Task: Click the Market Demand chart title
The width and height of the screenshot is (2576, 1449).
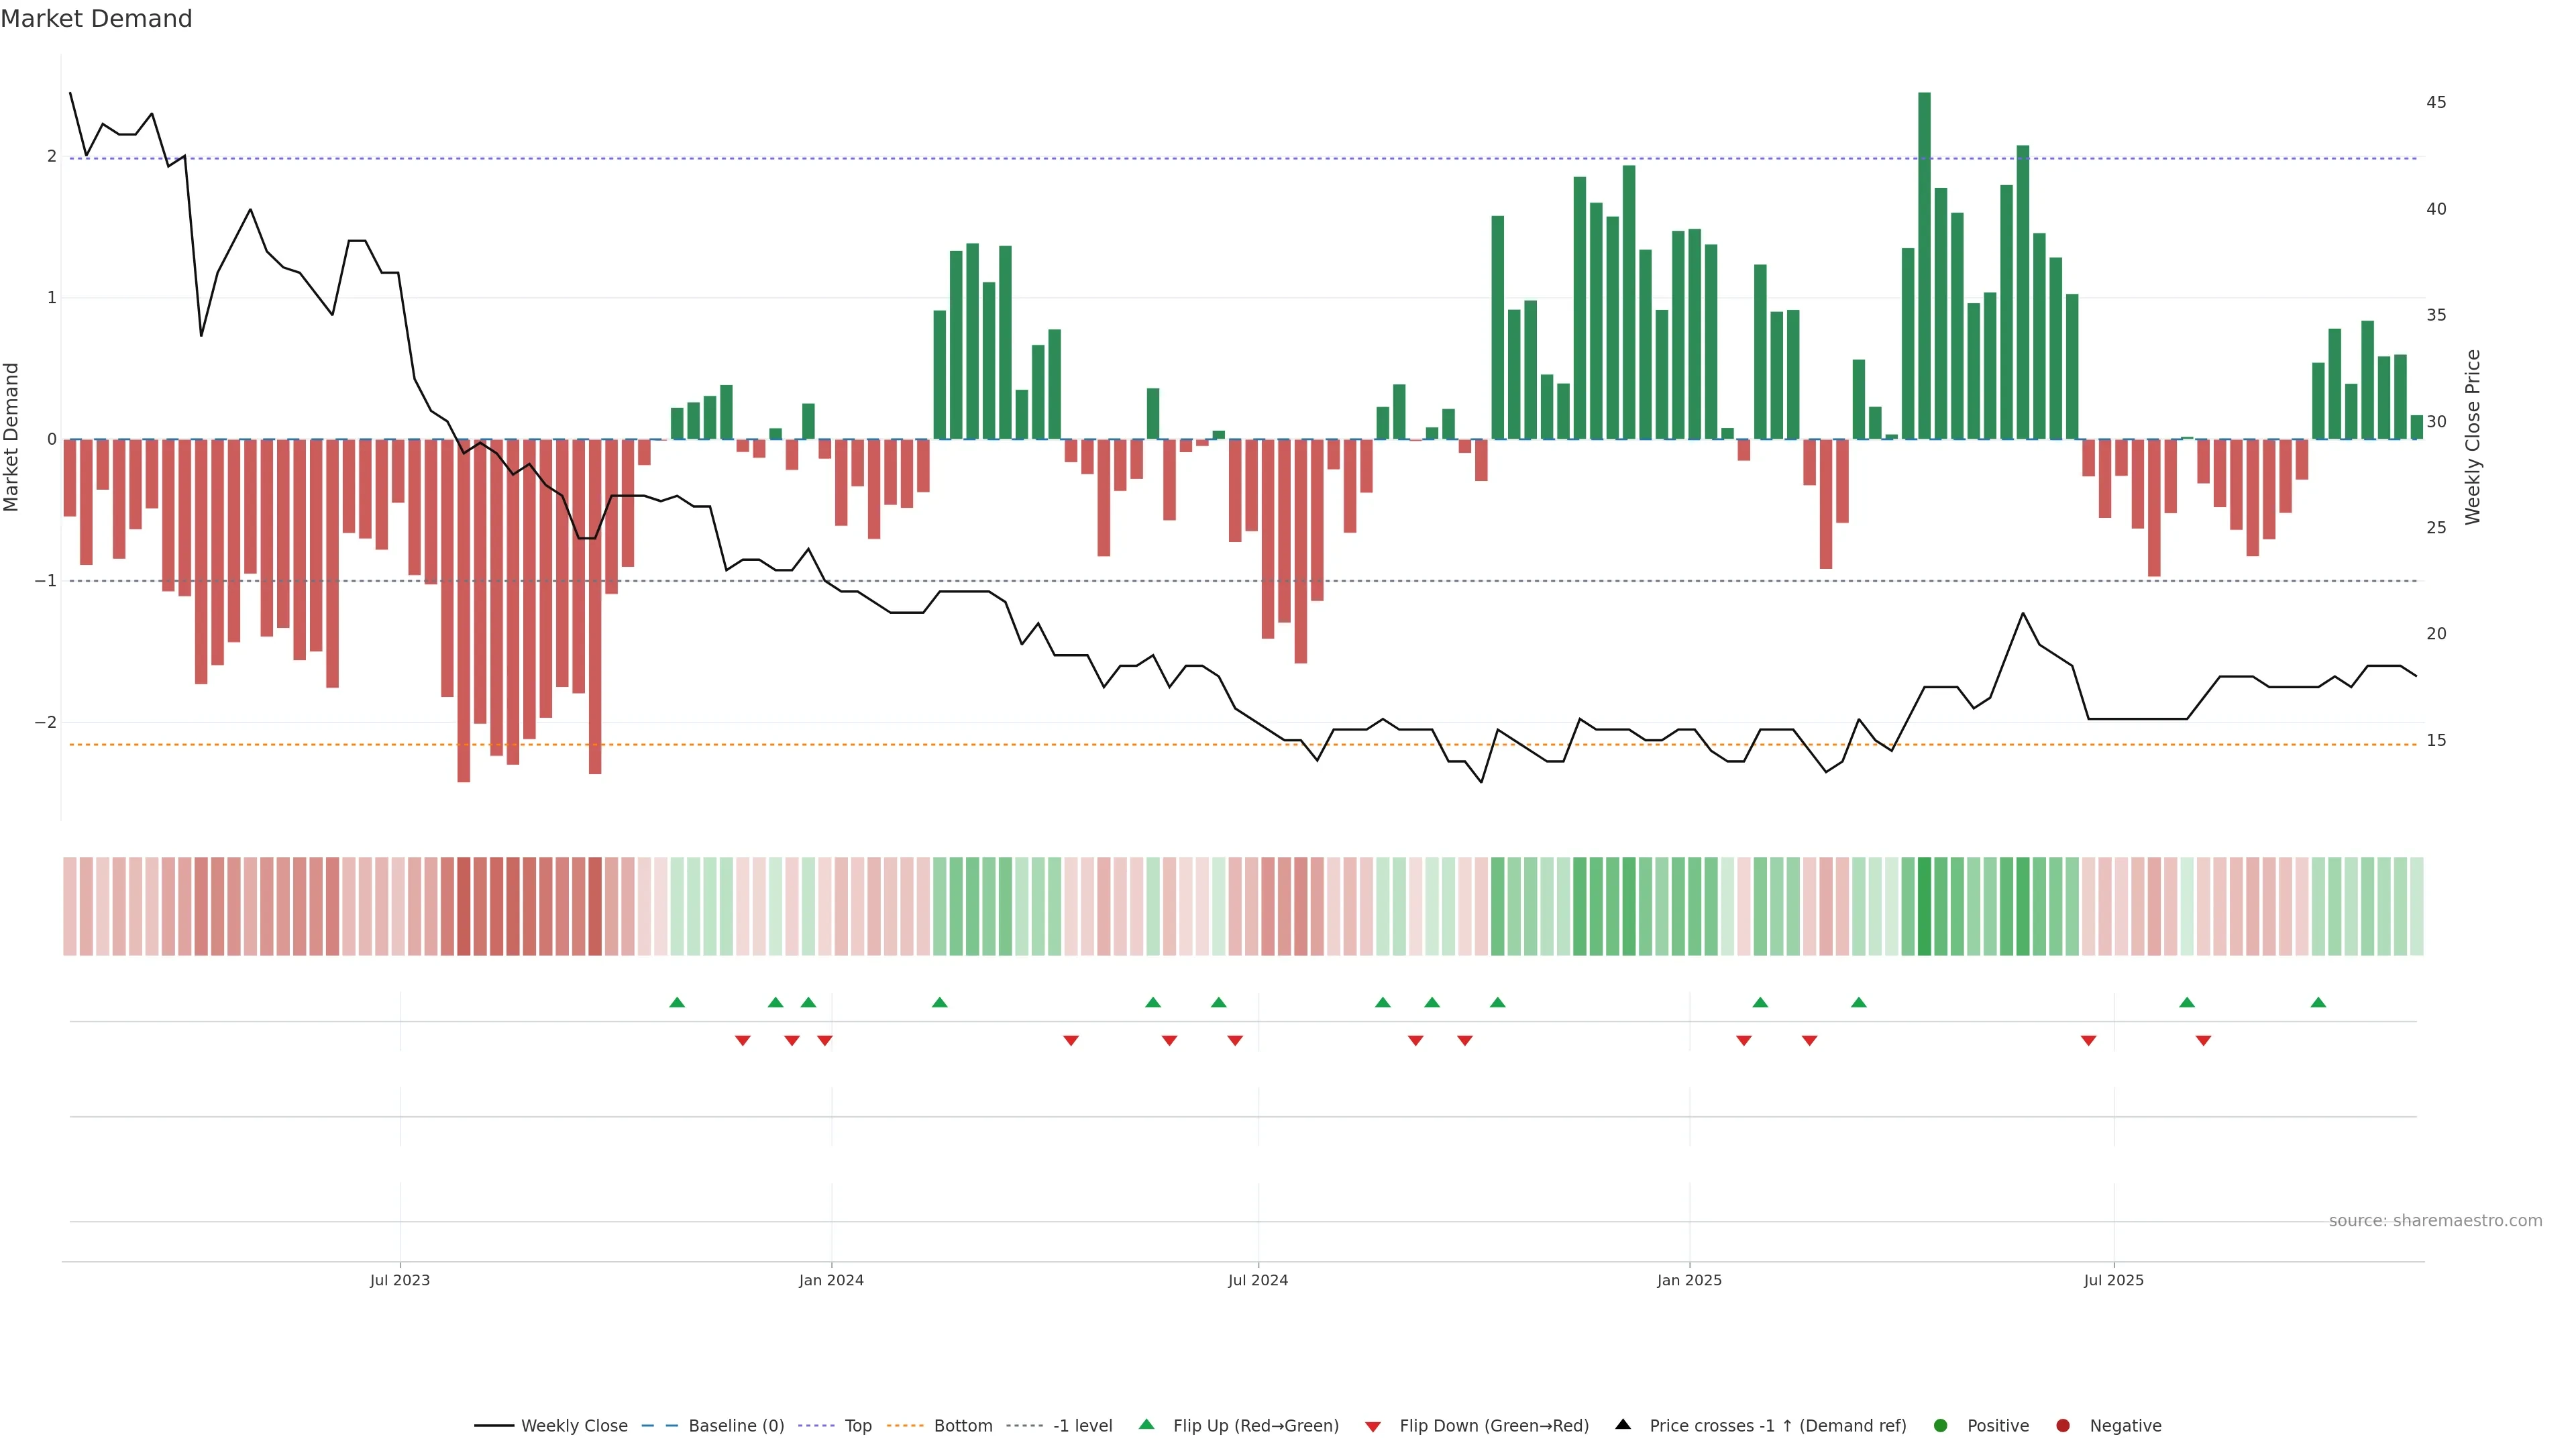Action: point(96,19)
